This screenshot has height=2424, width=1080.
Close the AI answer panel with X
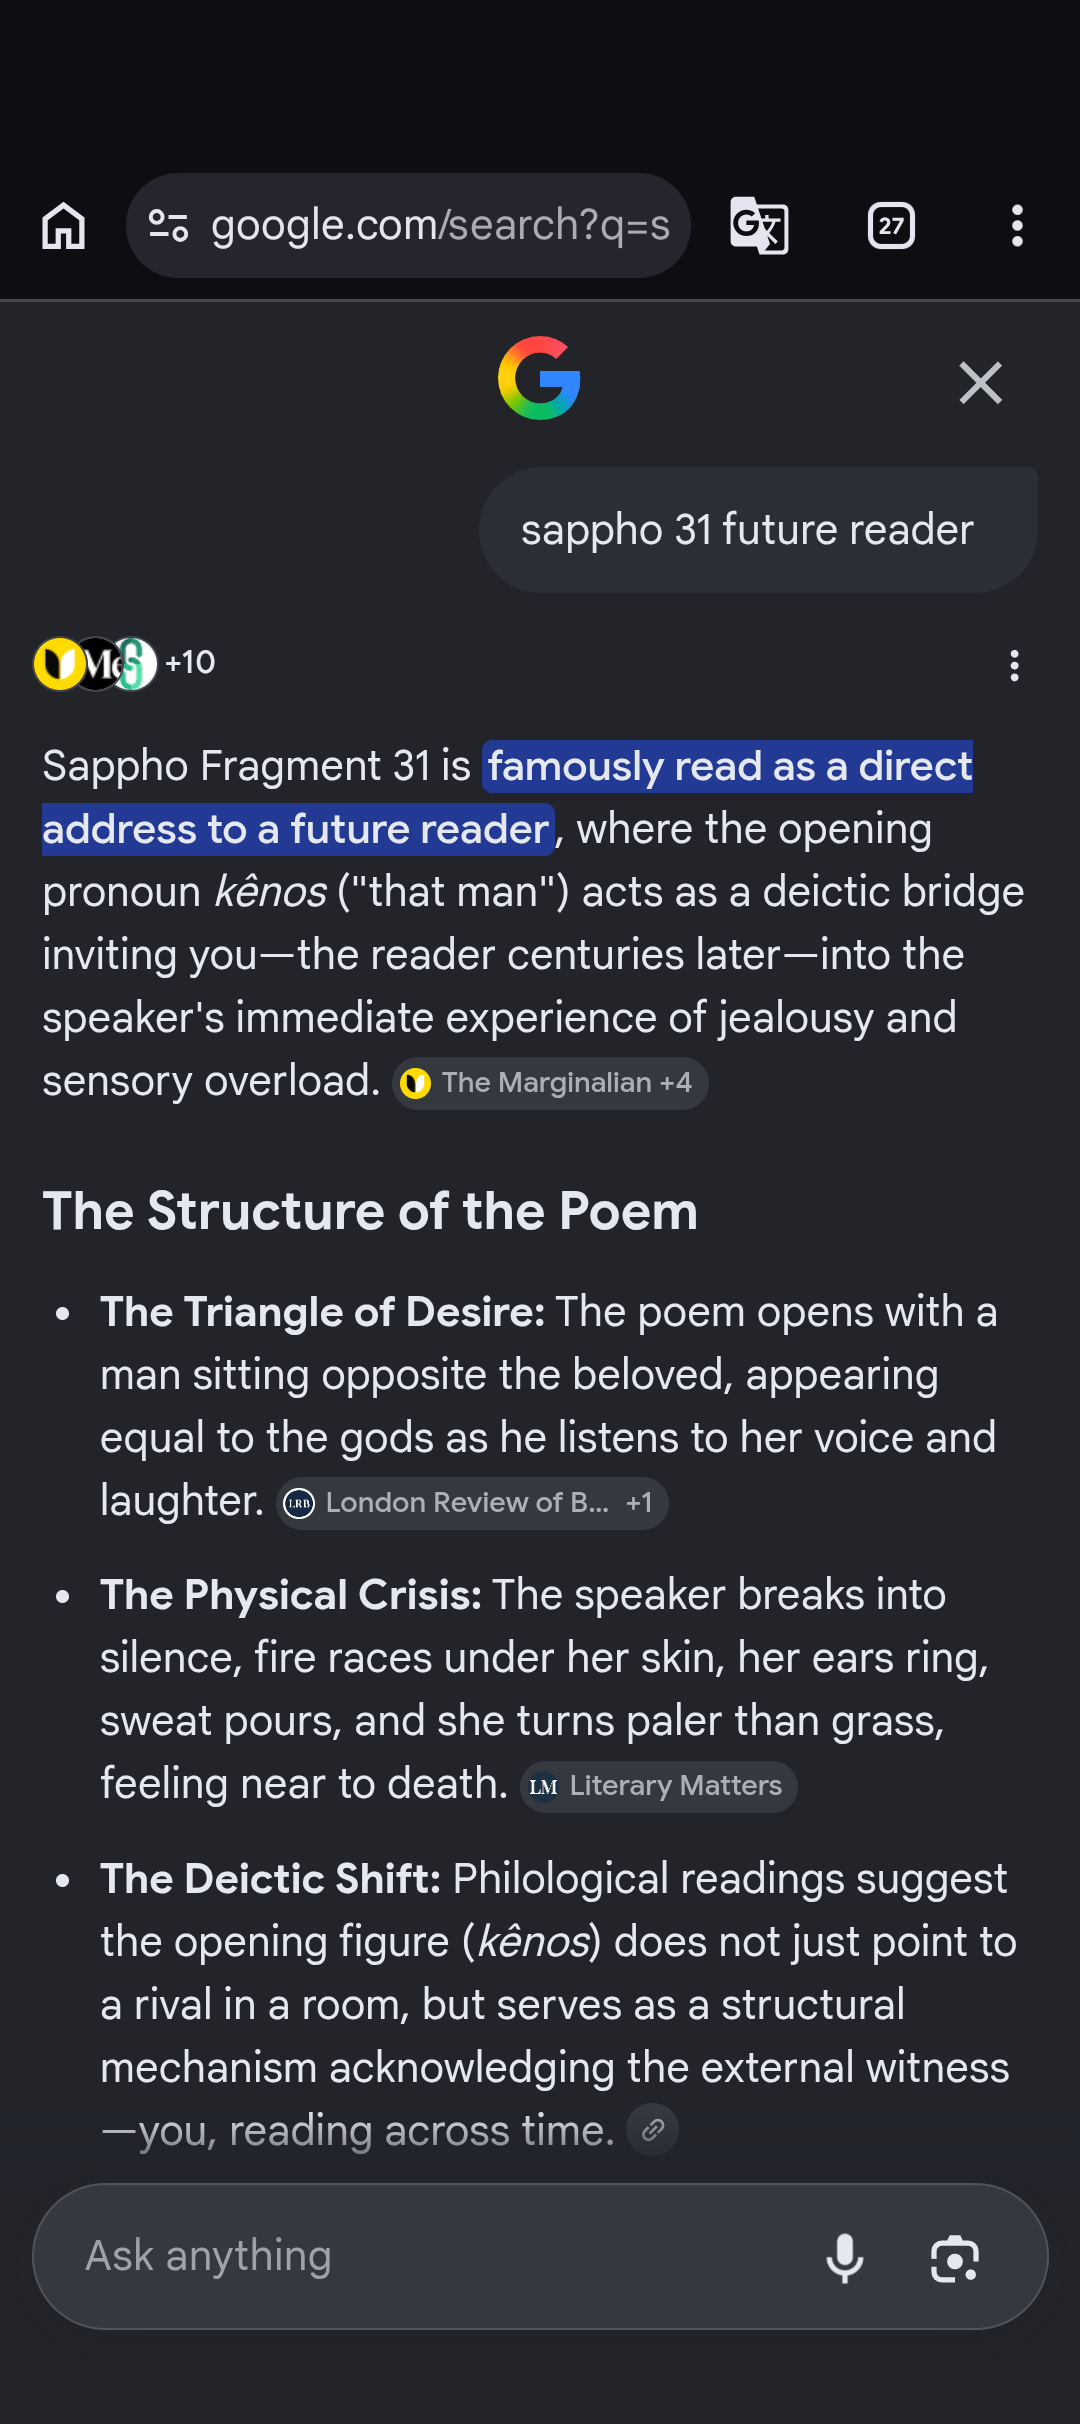980,383
